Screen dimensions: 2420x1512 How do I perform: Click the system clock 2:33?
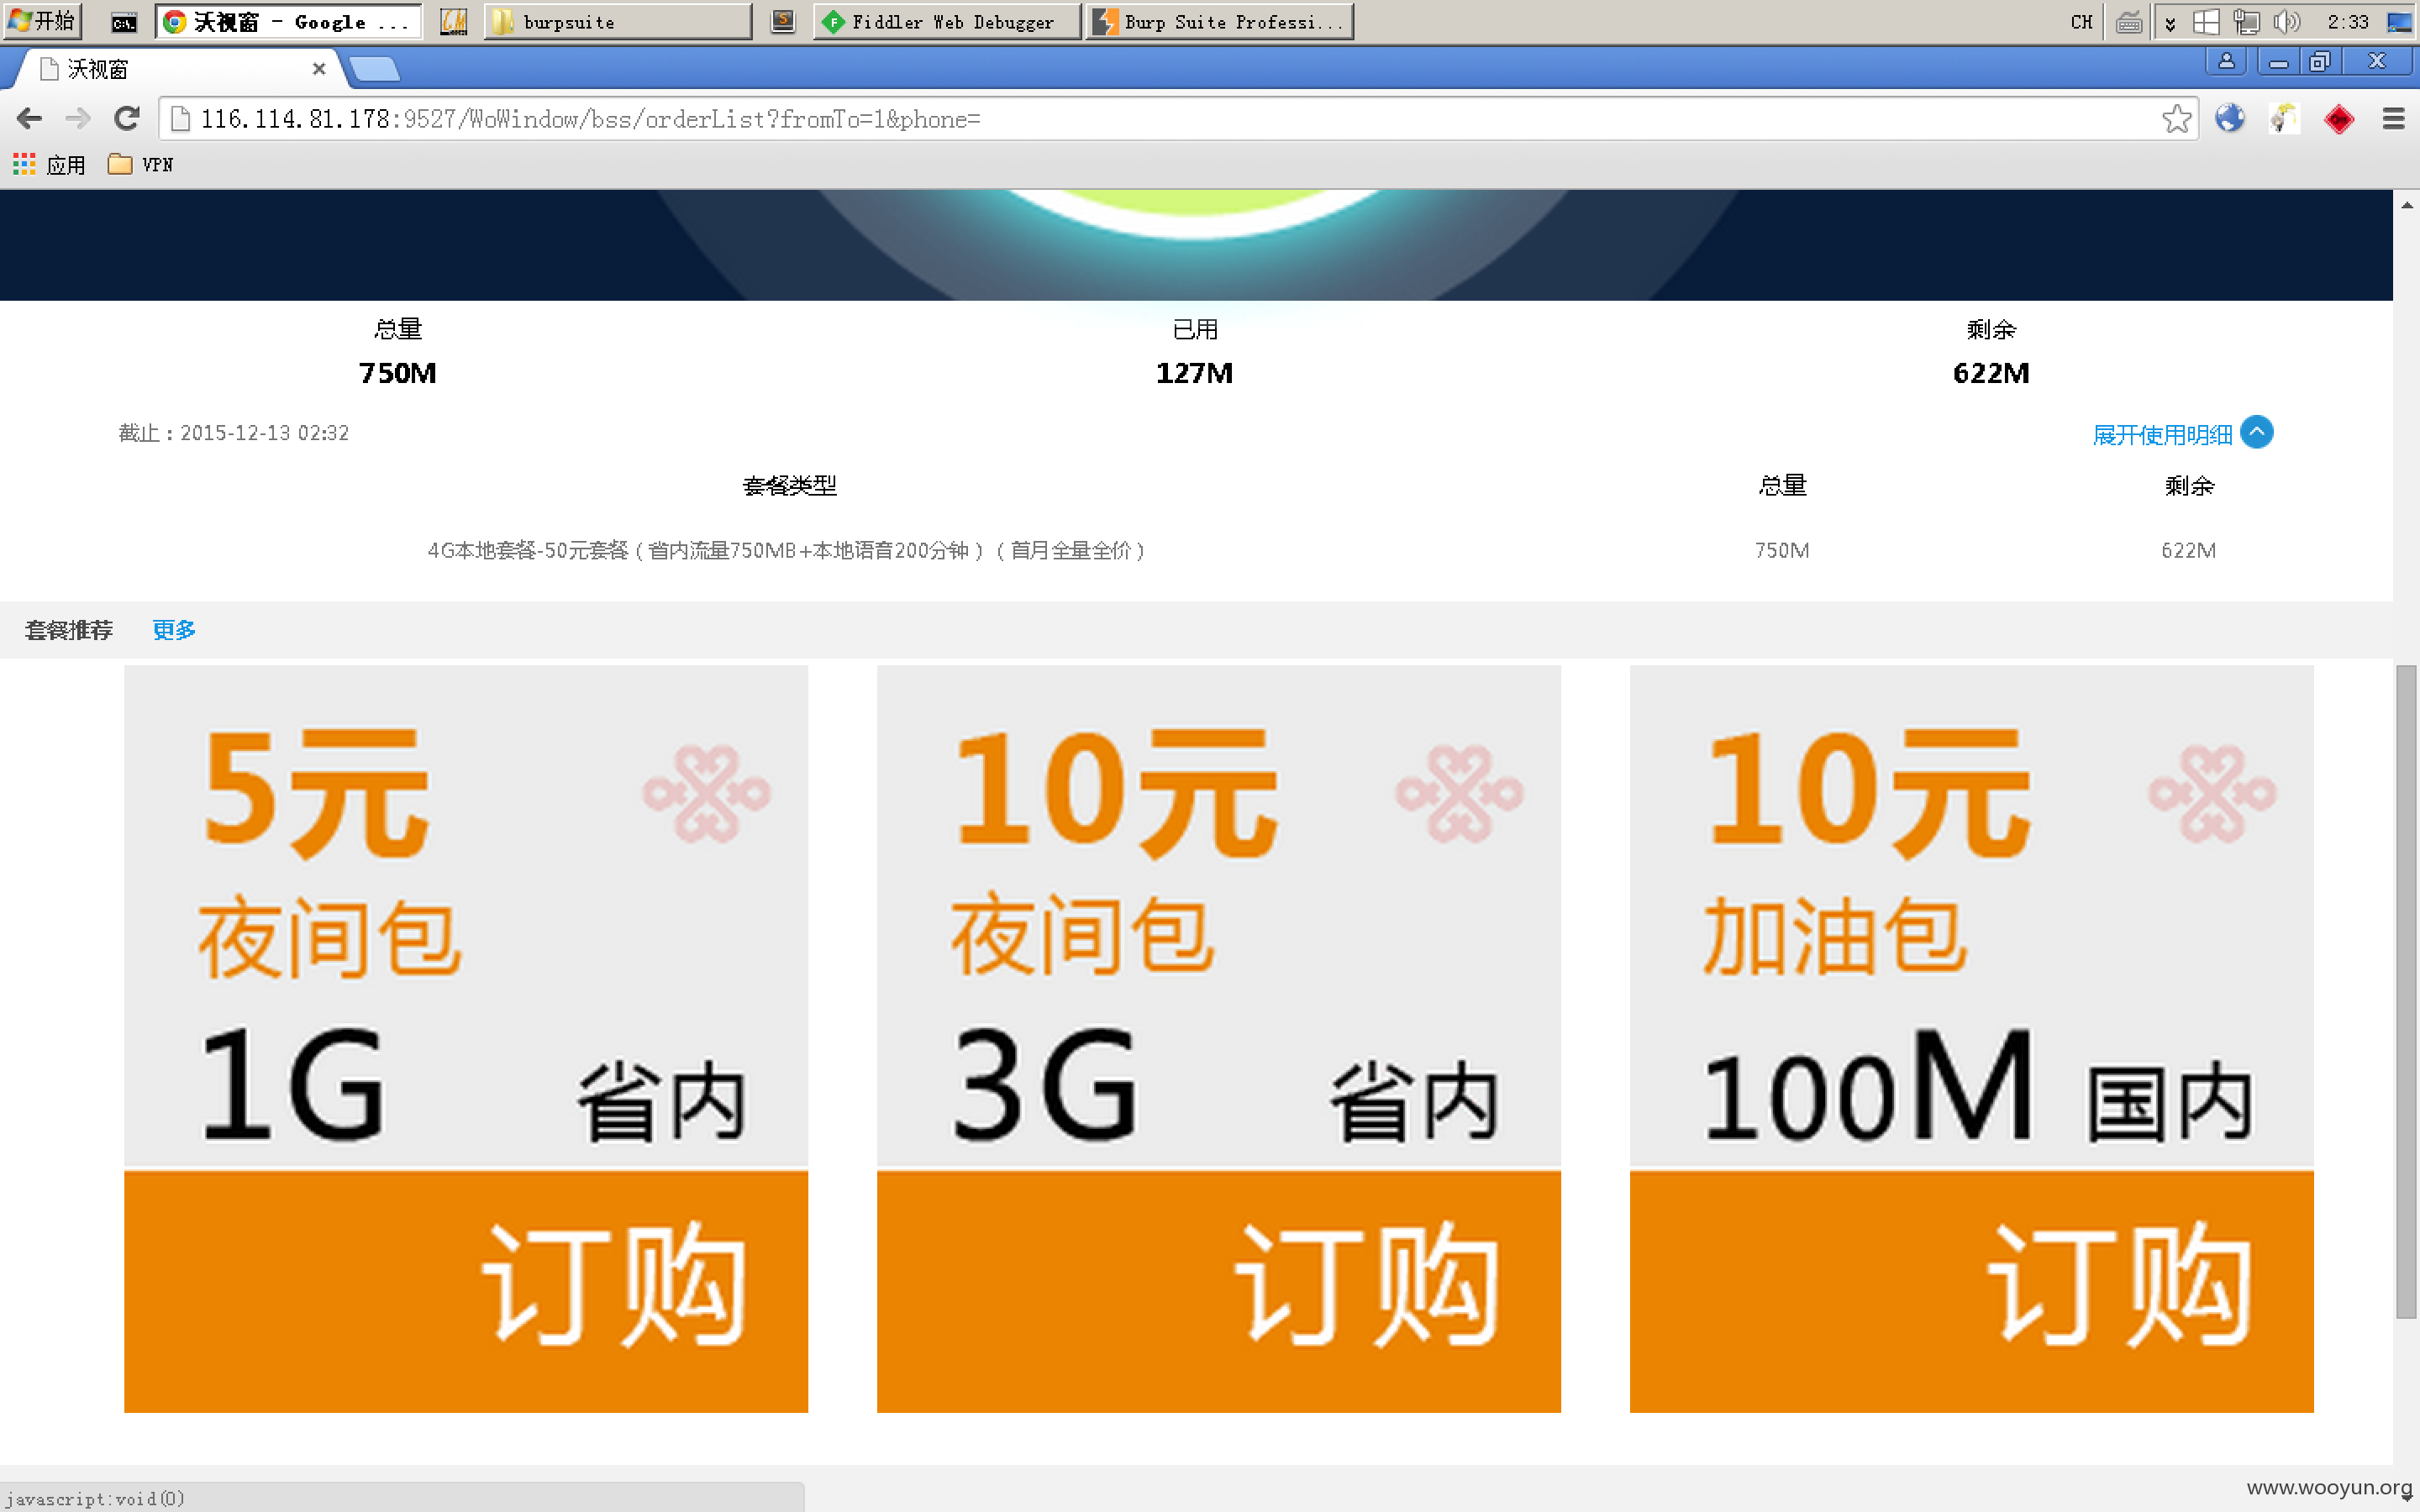(x=2347, y=21)
